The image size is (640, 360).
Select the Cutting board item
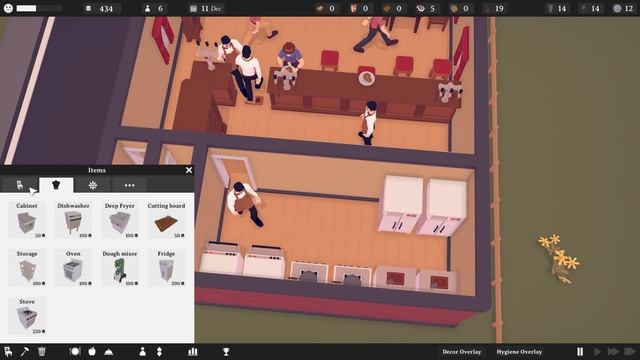click(x=166, y=220)
